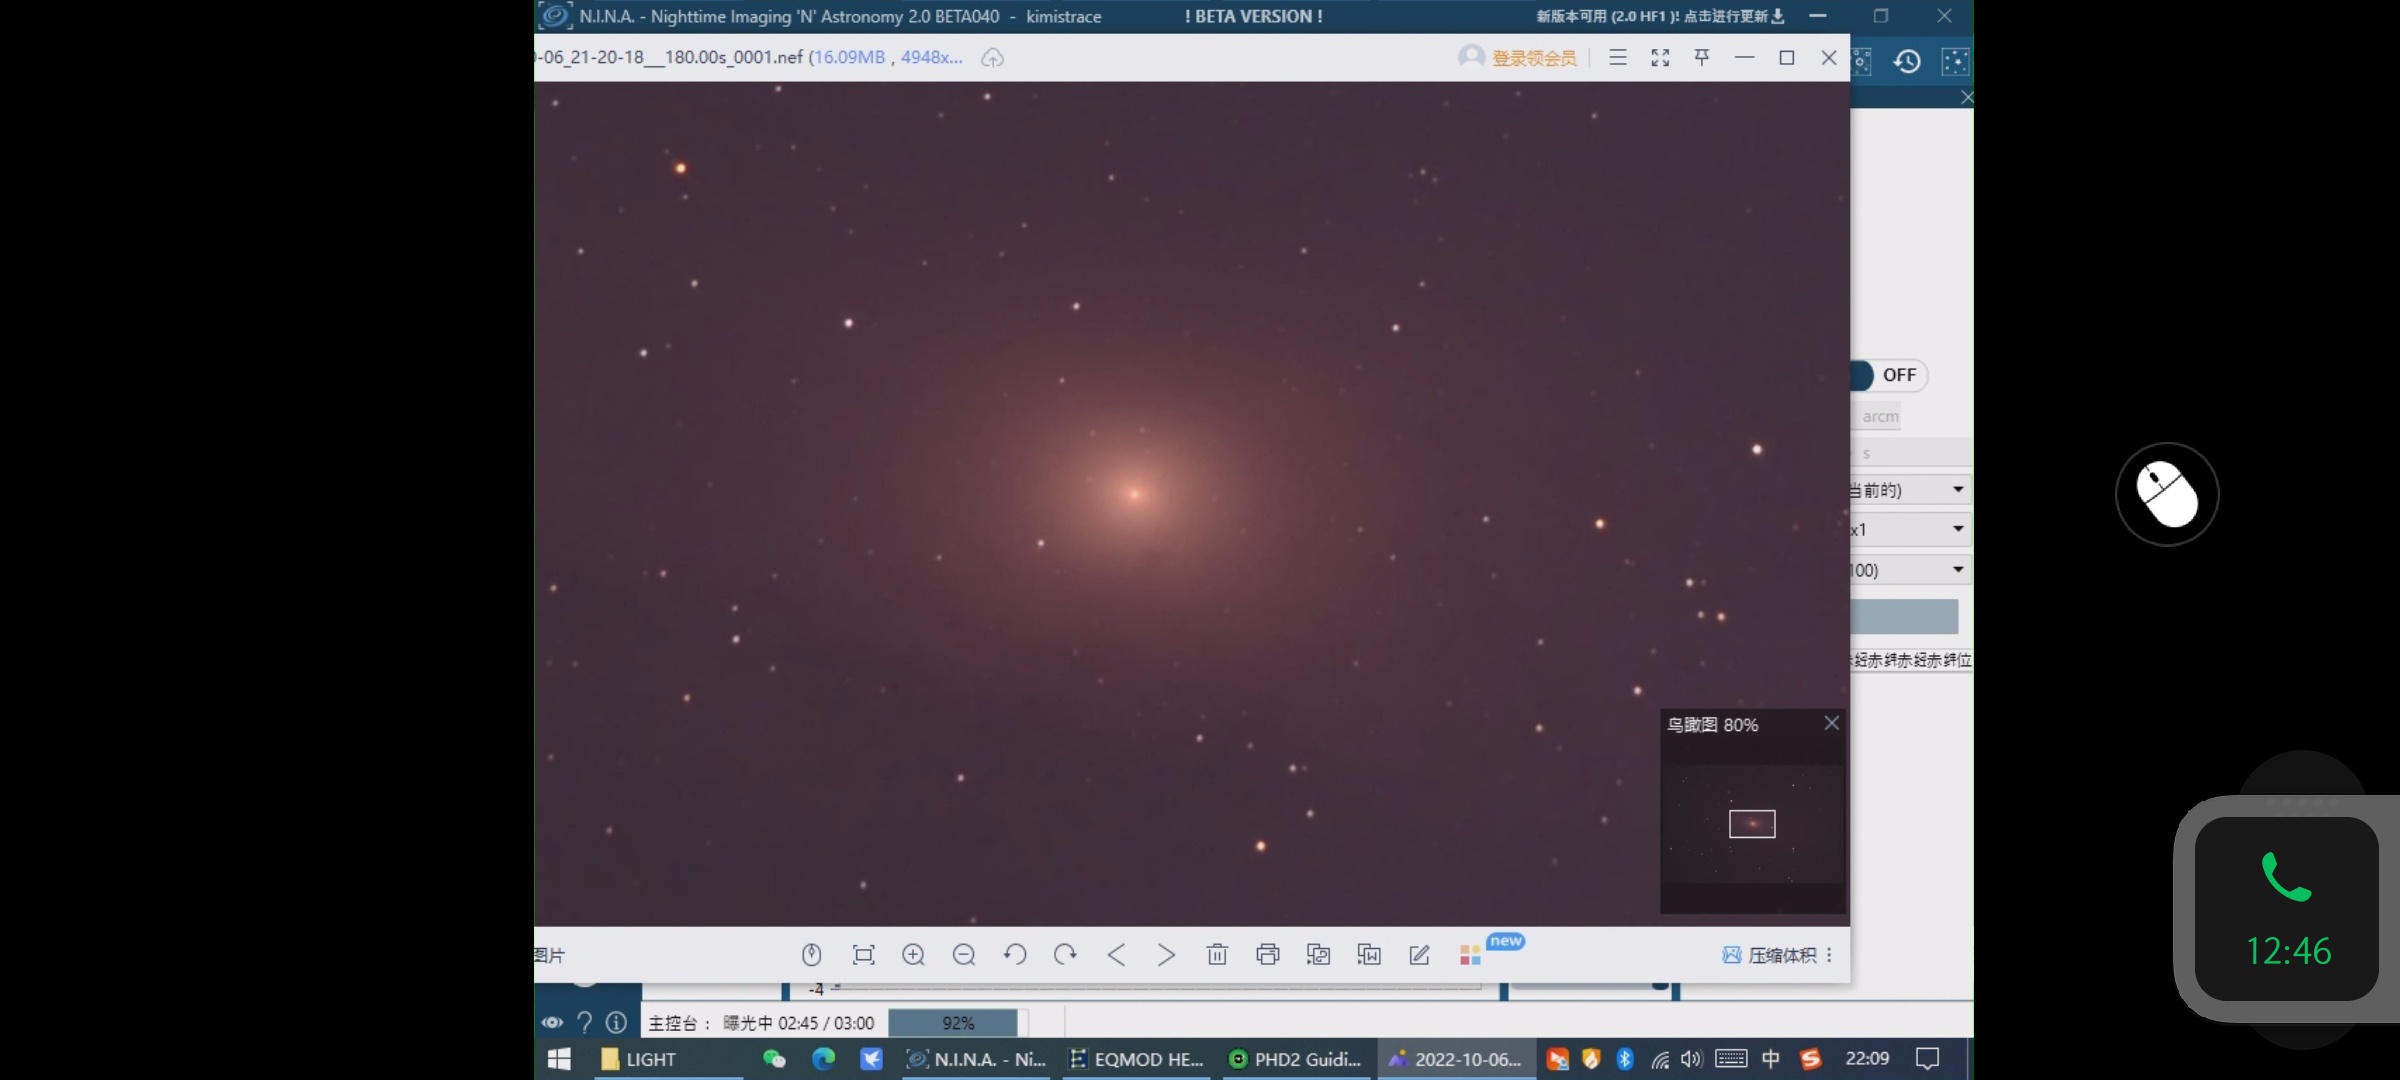This screenshot has width=2400, height=1080.
Task: Click the green phone call icon overlay
Action: pos(2286,877)
